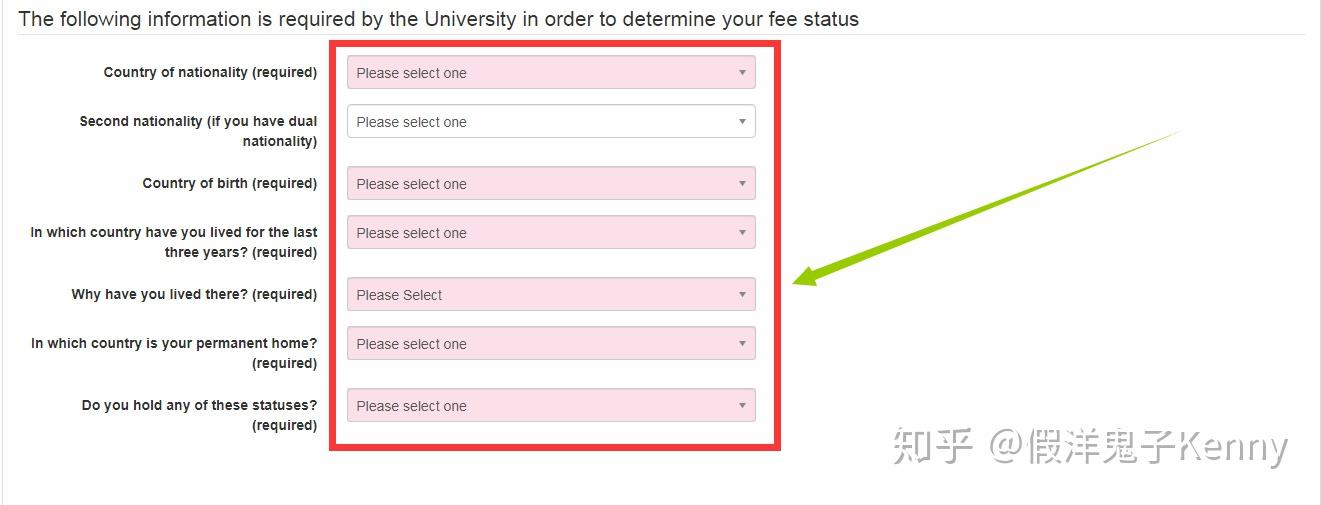Open the Country of nationality dropdown

tap(550, 73)
